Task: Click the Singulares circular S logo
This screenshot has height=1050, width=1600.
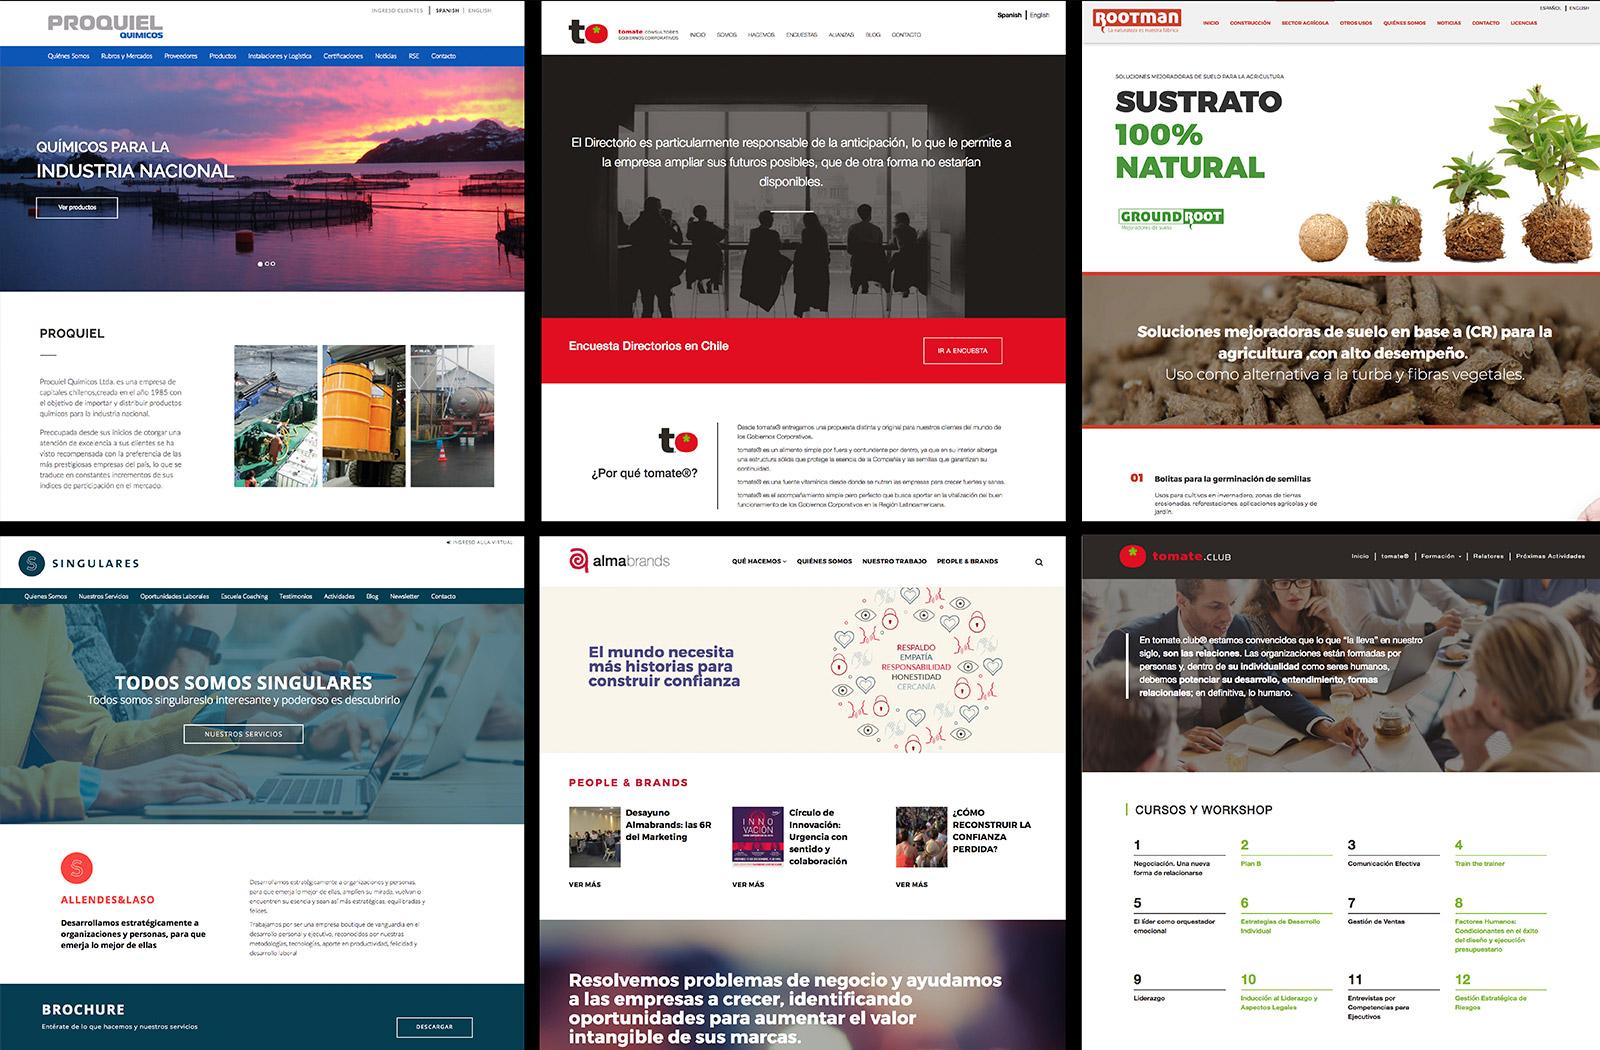Action: pos(31,563)
